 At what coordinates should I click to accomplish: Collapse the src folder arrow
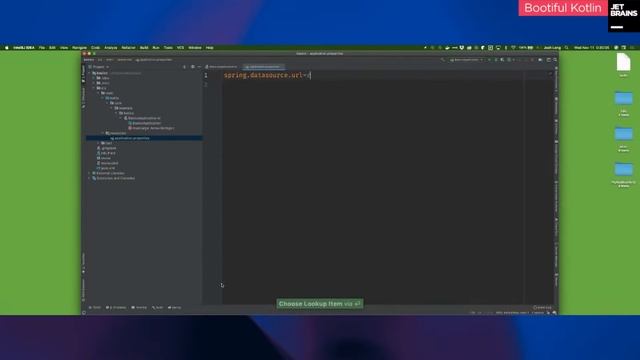pos(94,88)
